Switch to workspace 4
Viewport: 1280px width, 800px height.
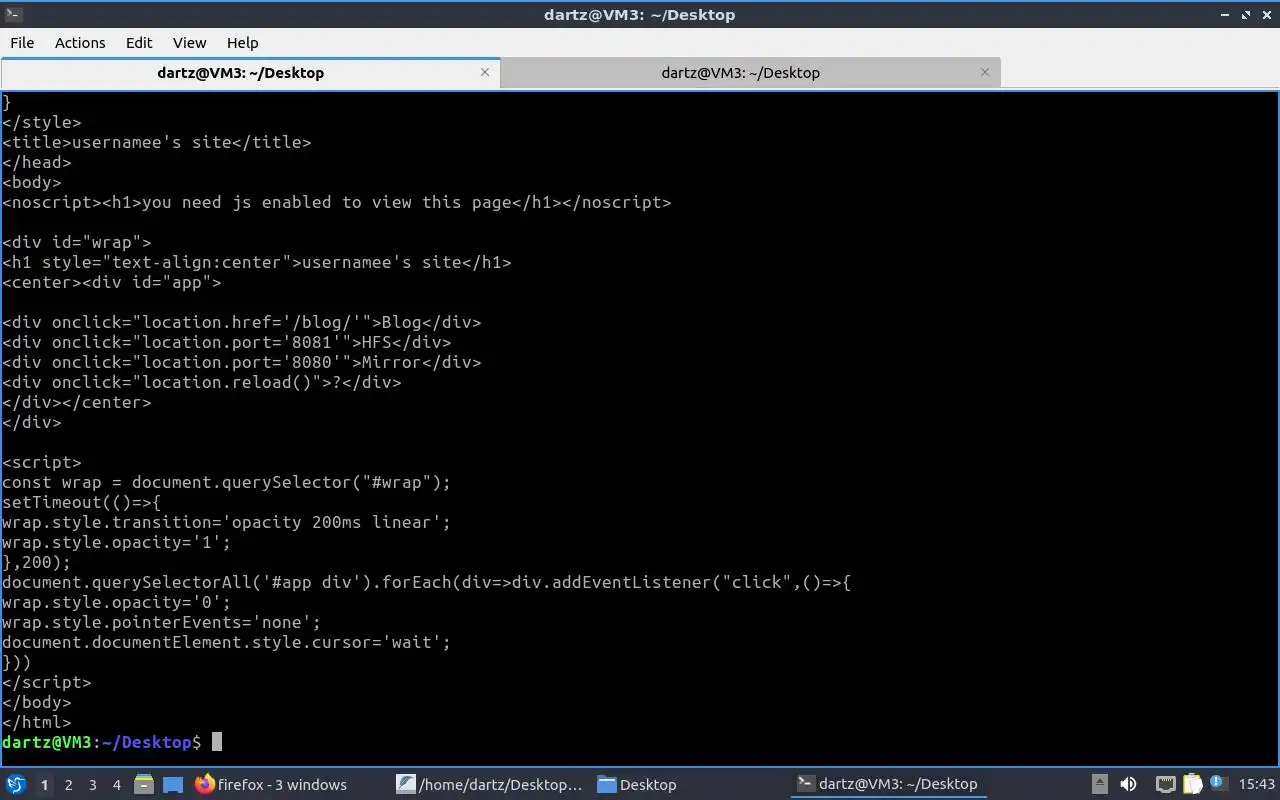116,785
